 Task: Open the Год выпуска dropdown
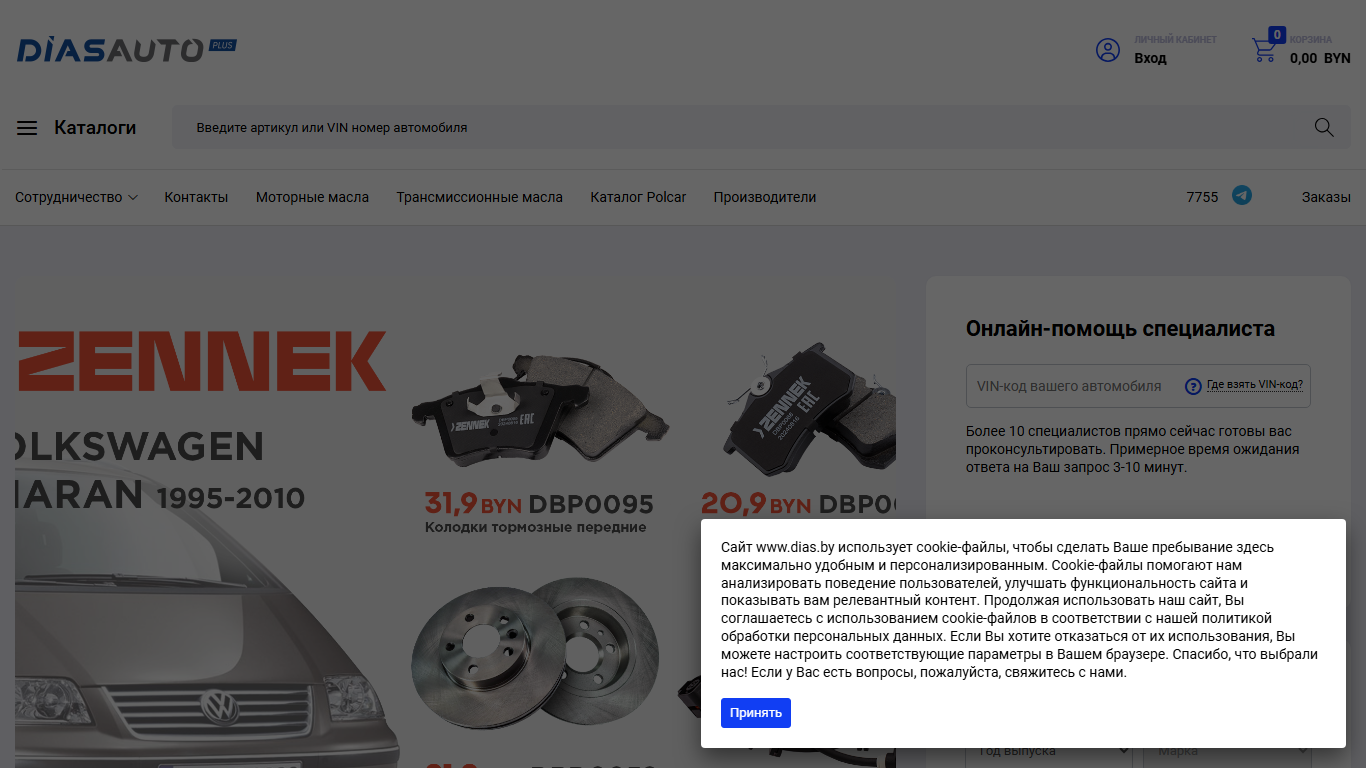click(x=1048, y=752)
